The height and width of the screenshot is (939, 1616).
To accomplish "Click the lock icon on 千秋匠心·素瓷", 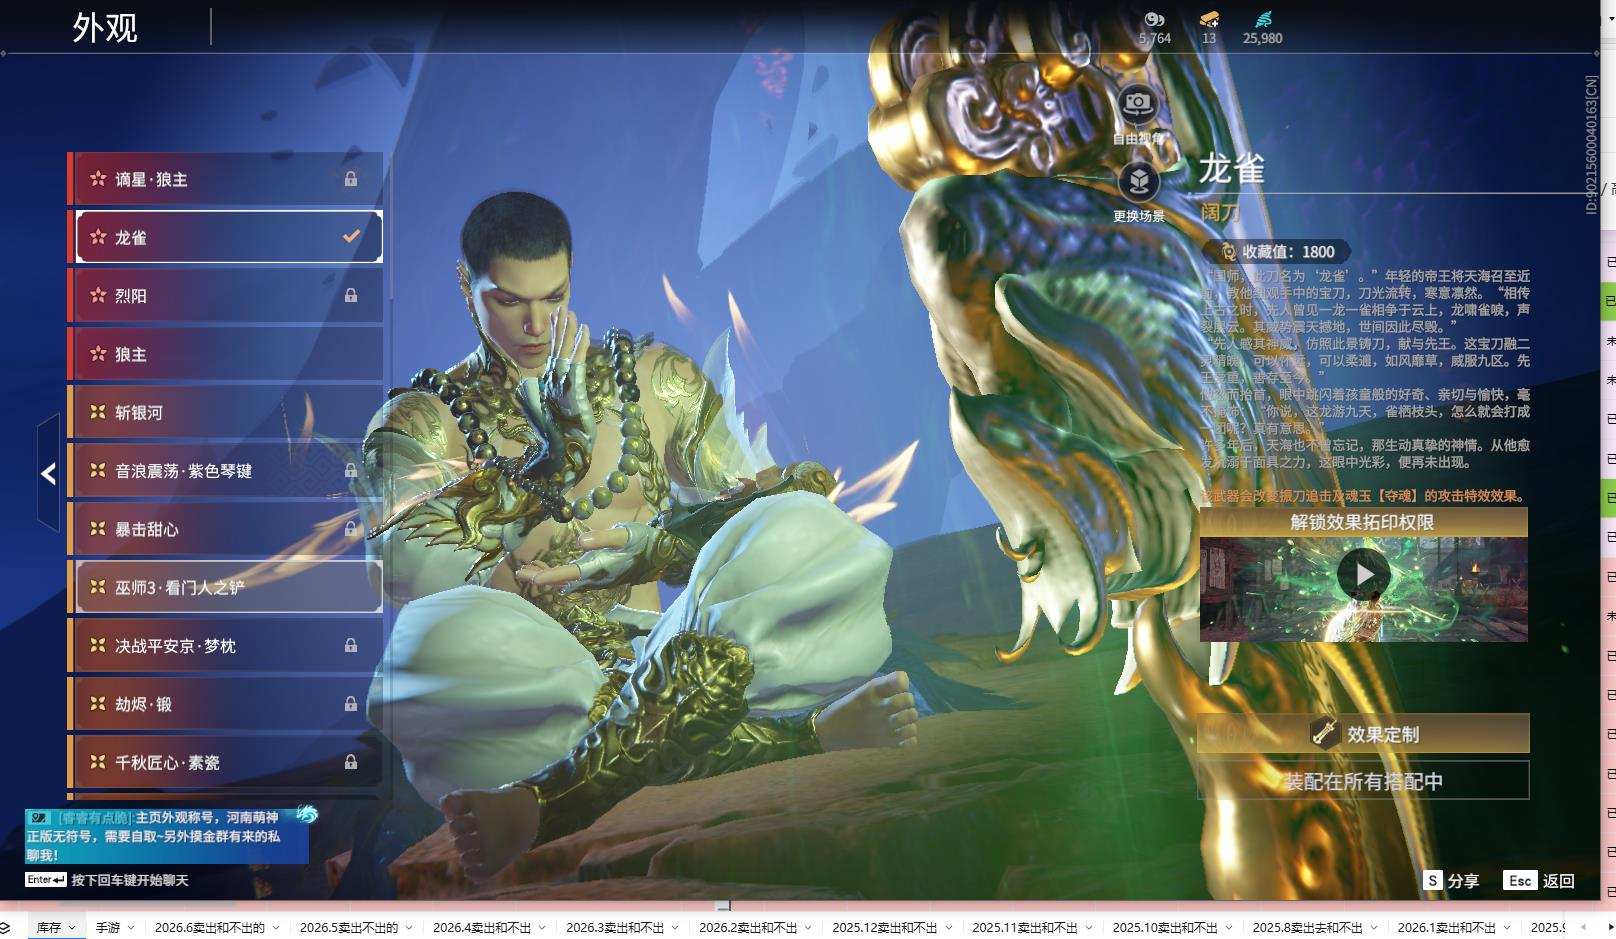I will coord(351,762).
